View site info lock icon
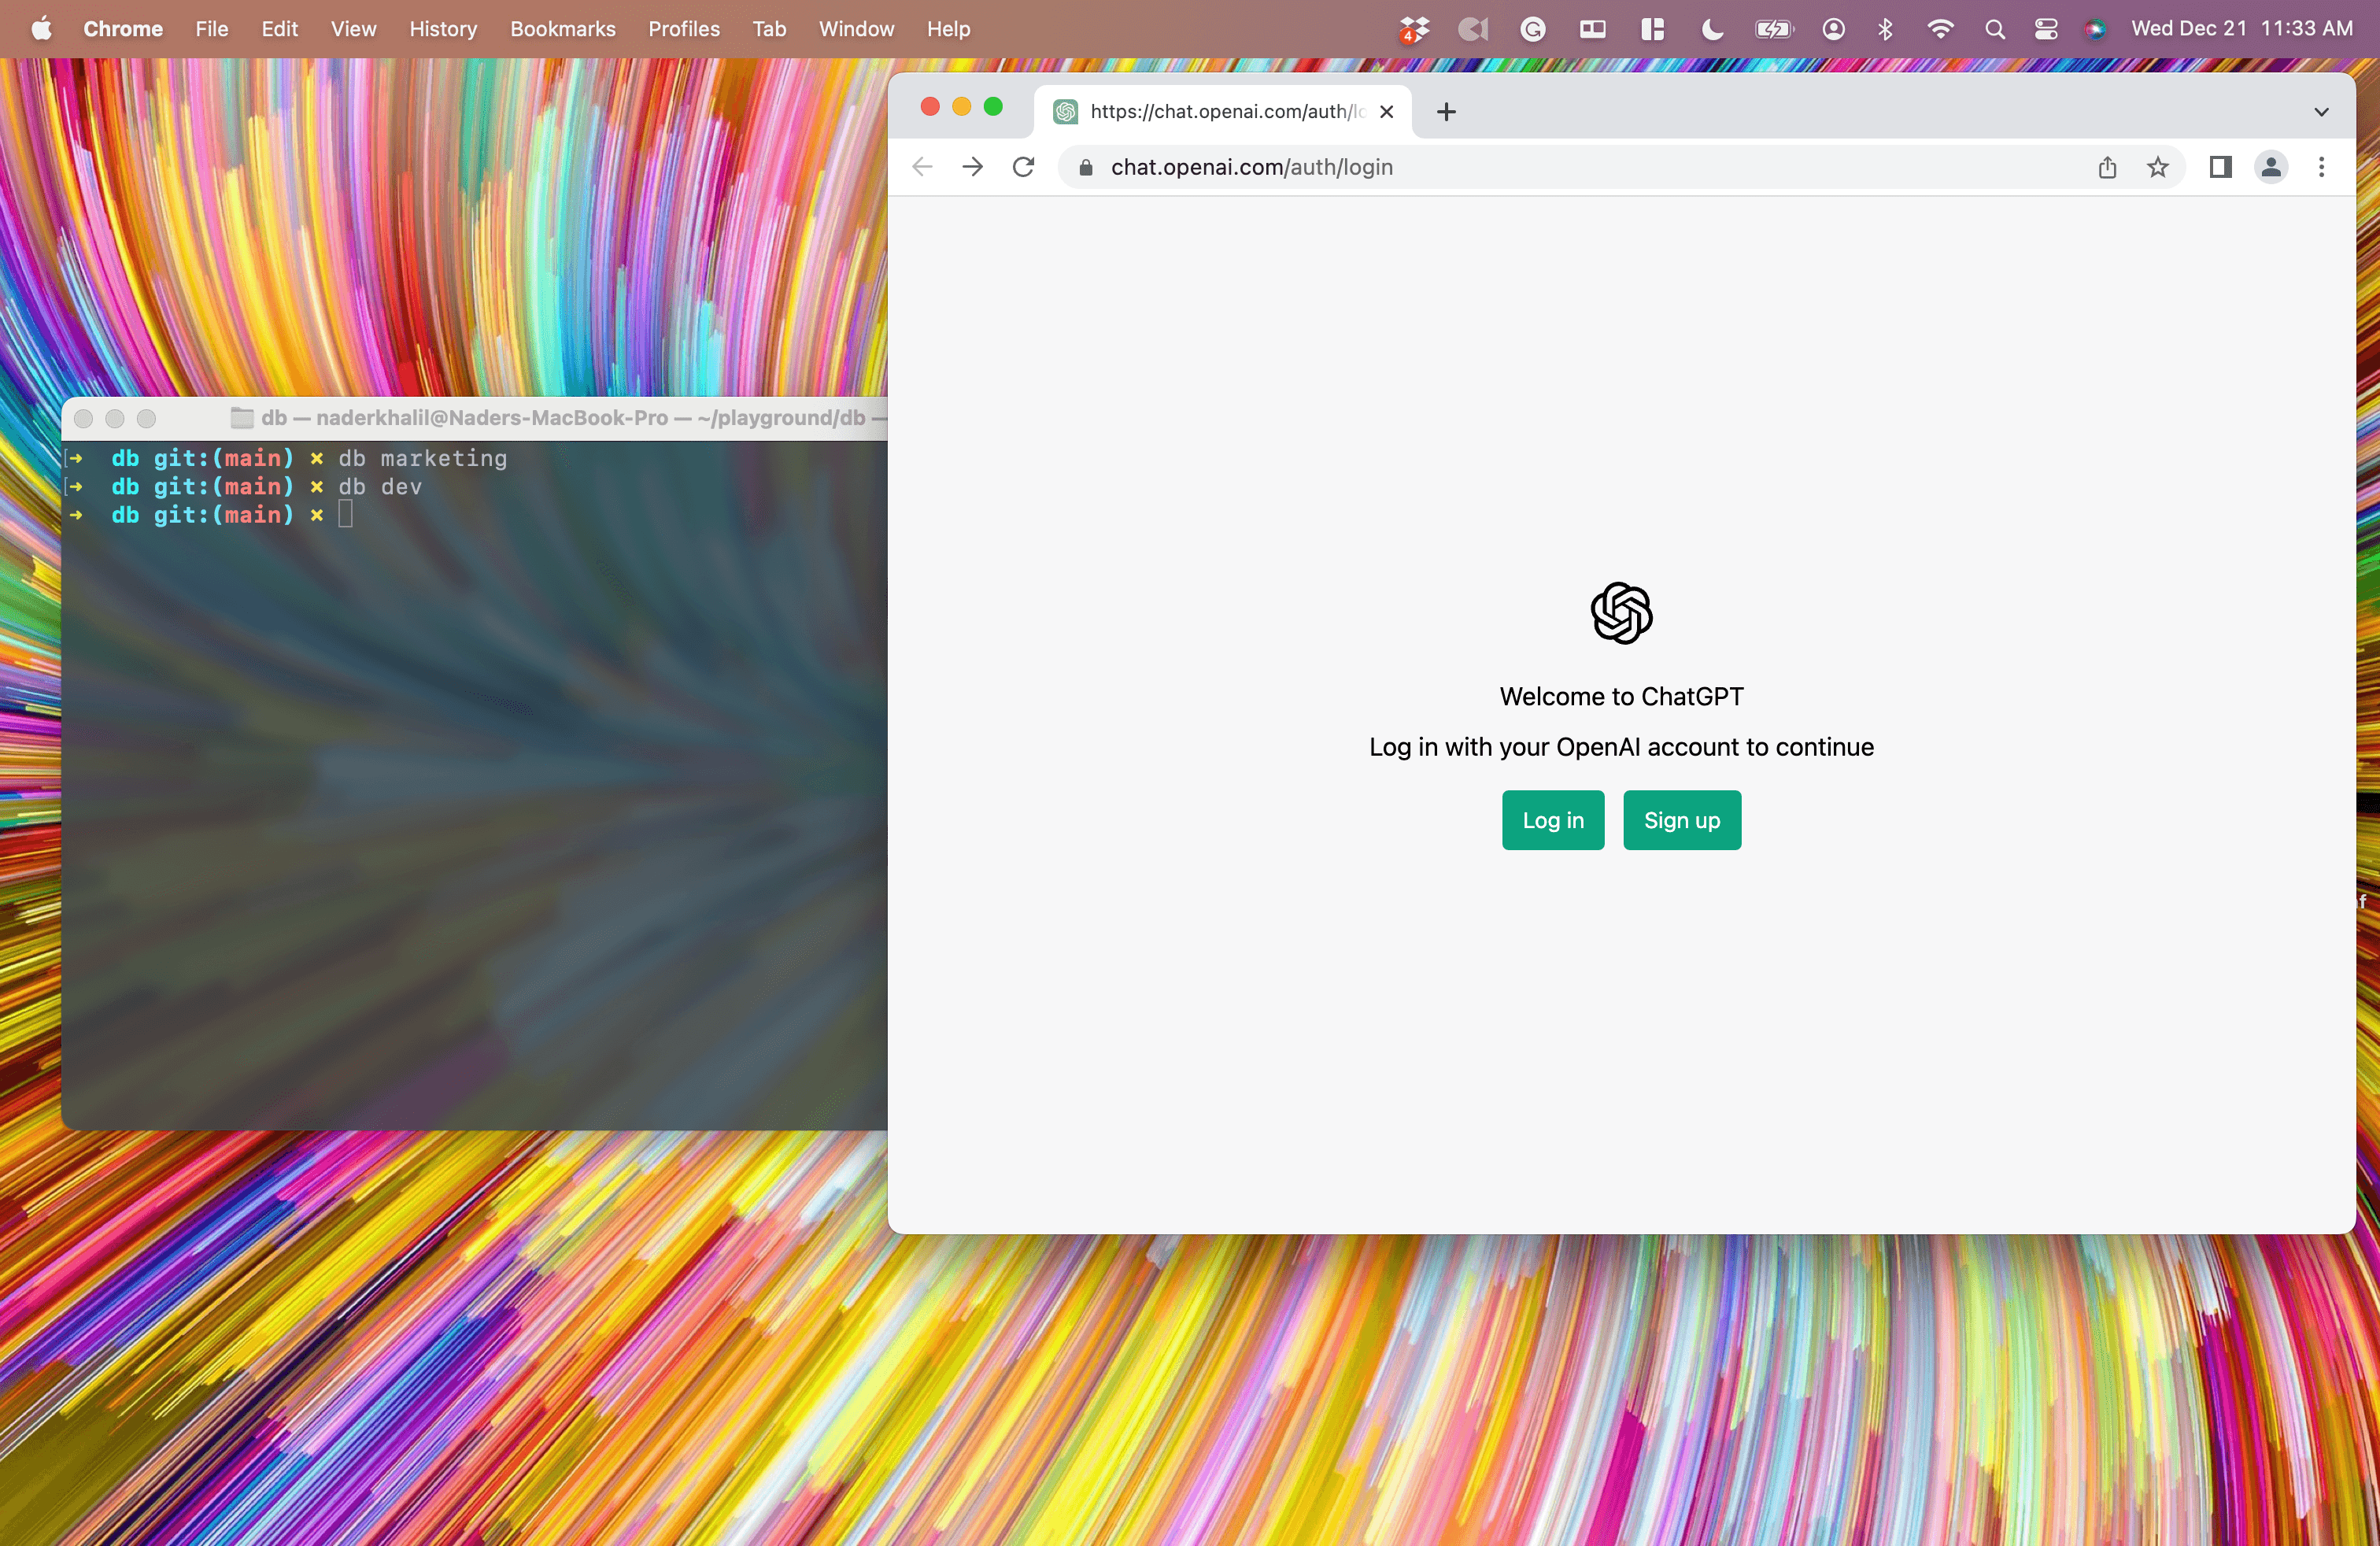 coord(1086,167)
